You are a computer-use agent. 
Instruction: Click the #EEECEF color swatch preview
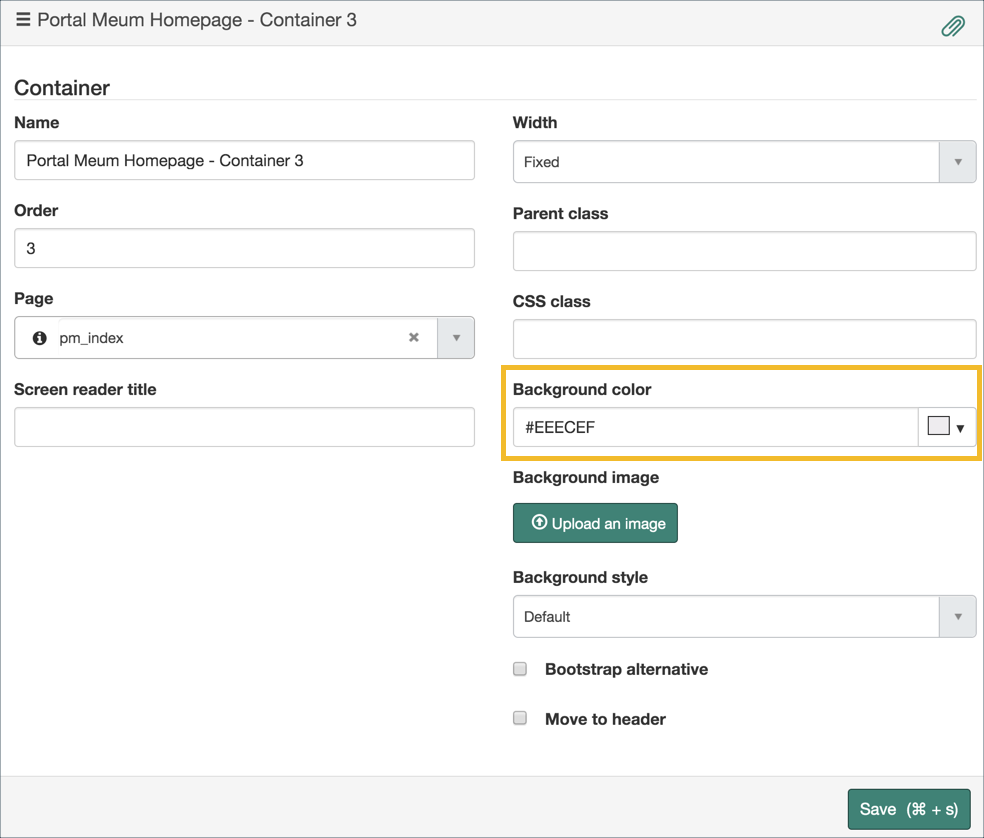click(938, 426)
